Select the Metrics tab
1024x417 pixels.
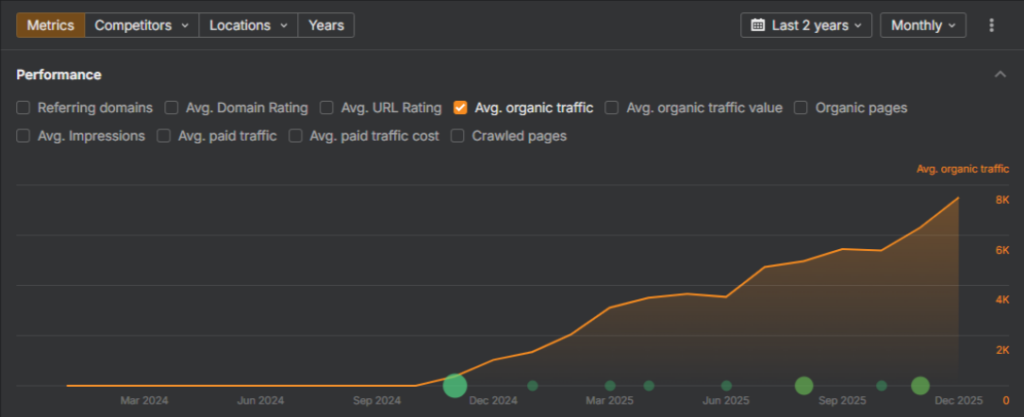(x=50, y=25)
